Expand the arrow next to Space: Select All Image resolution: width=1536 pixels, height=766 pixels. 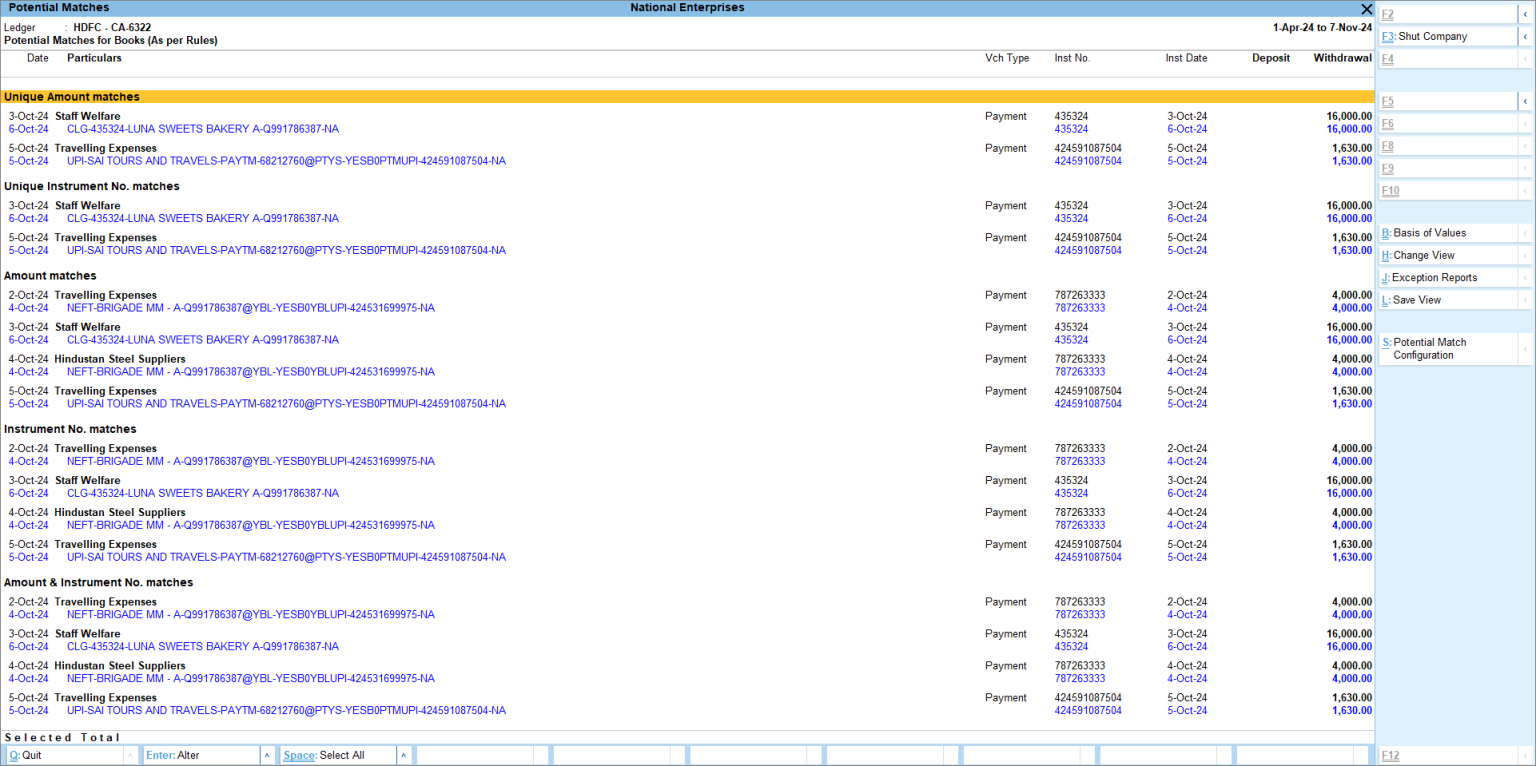(404, 757)
